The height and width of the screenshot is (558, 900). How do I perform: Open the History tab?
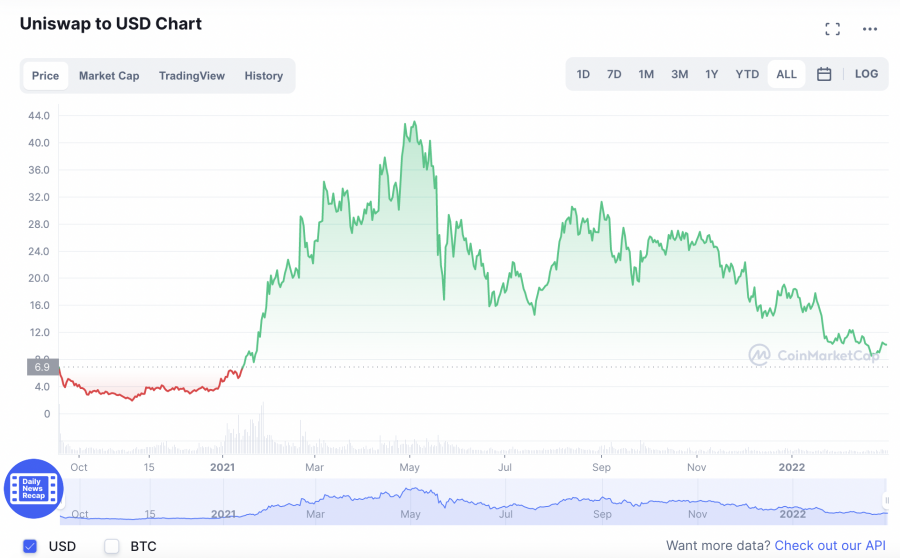(x=264, y=76)
